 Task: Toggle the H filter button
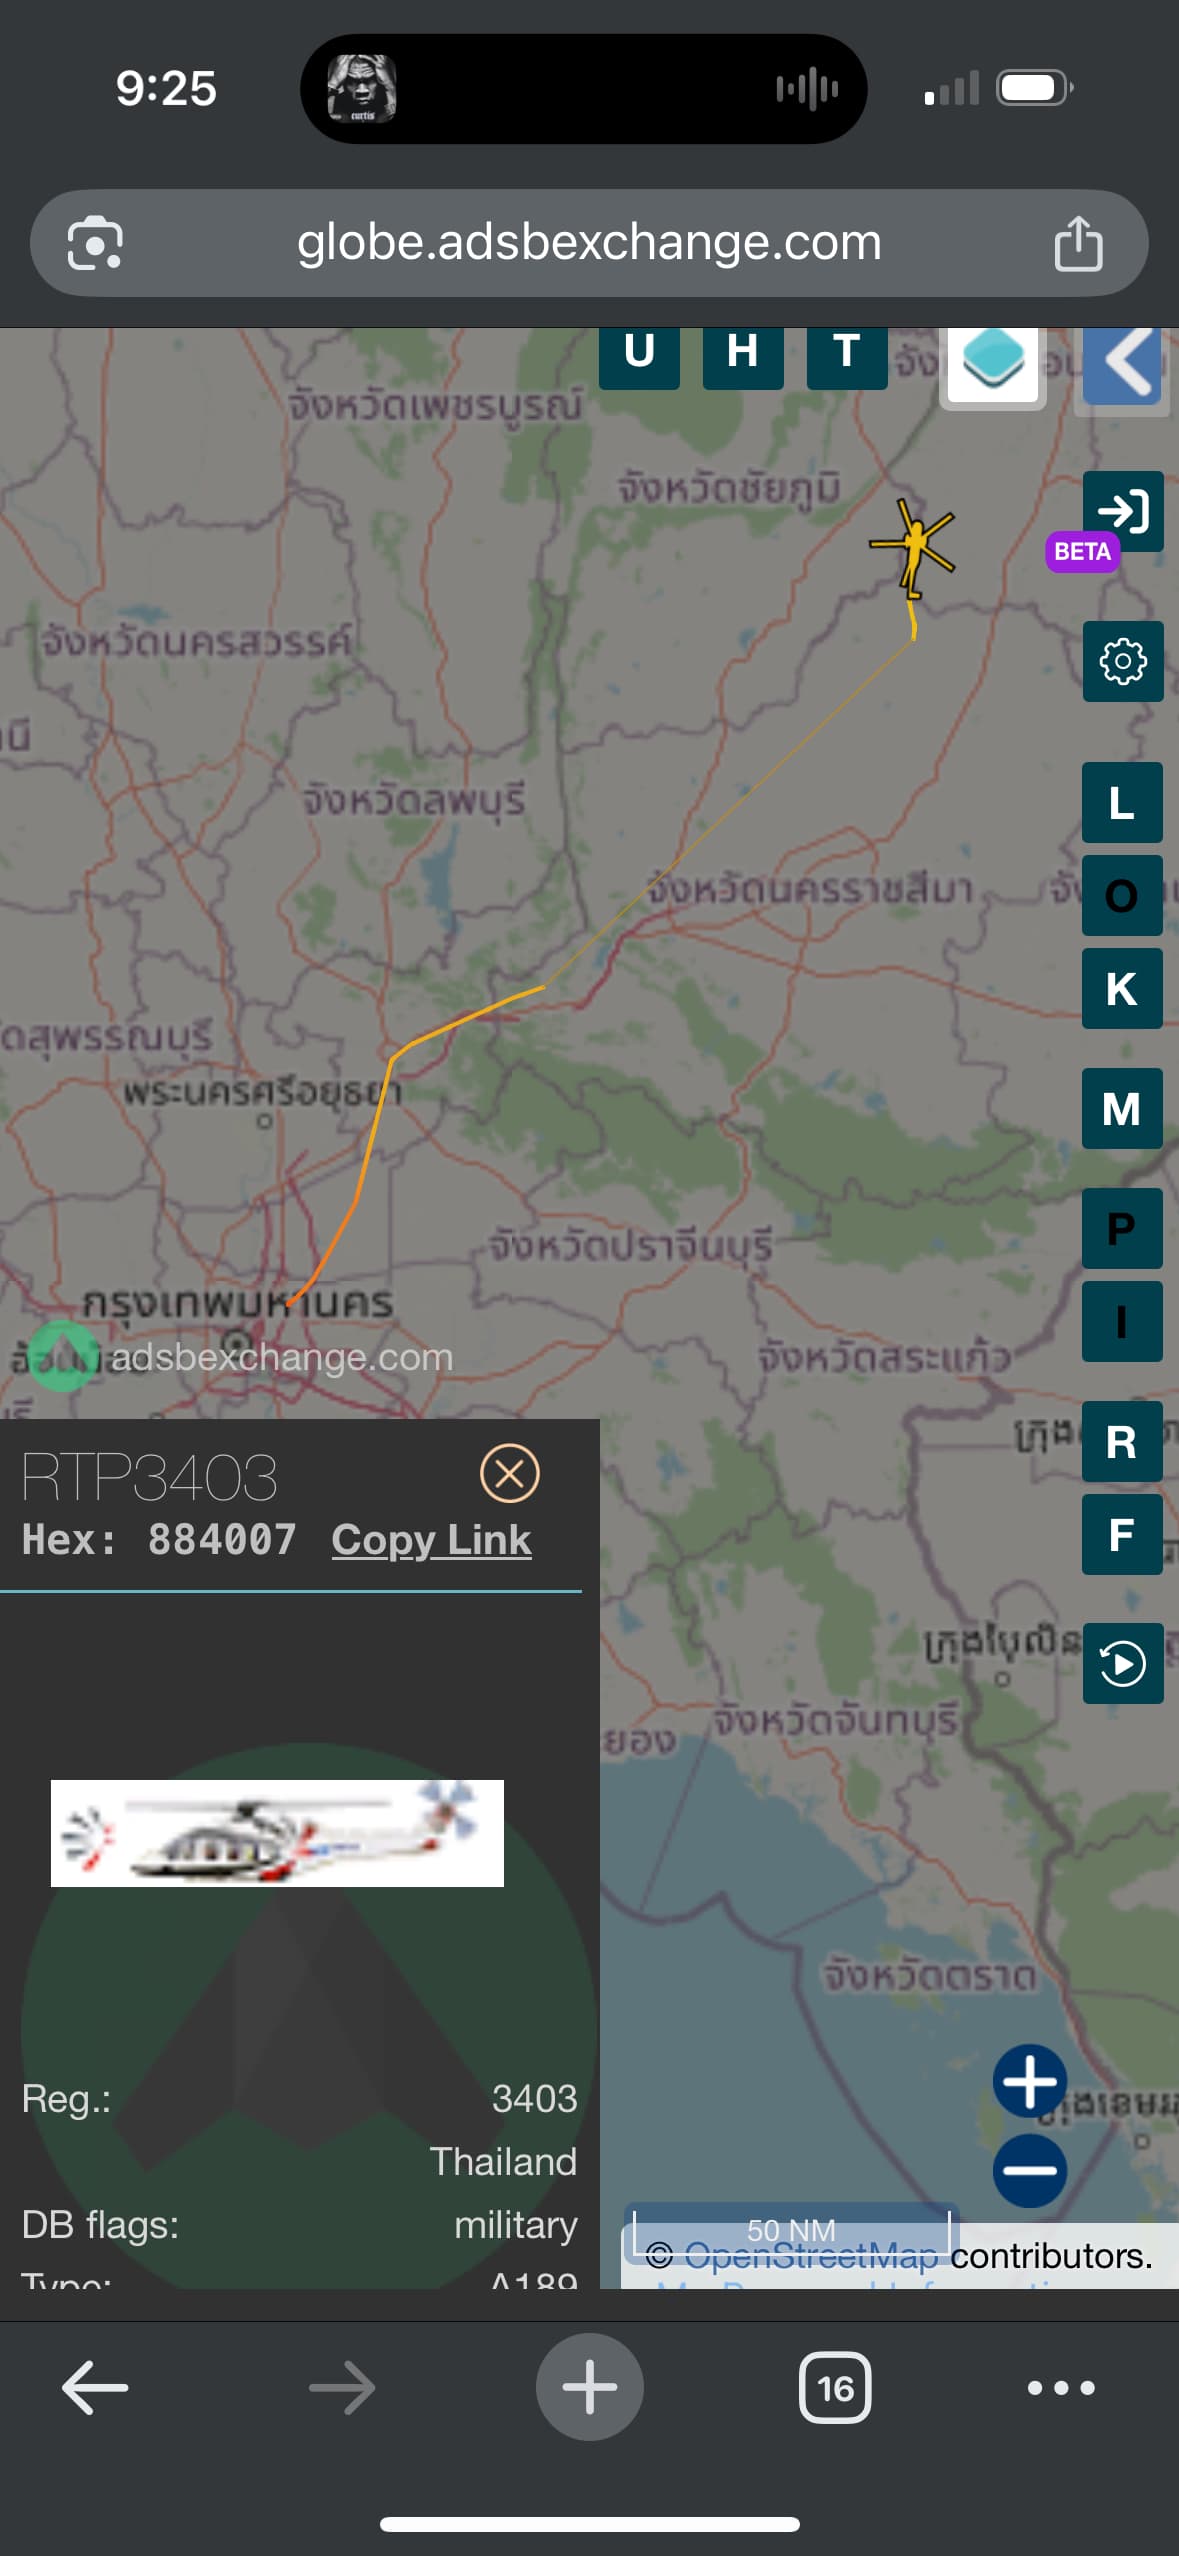743,353
